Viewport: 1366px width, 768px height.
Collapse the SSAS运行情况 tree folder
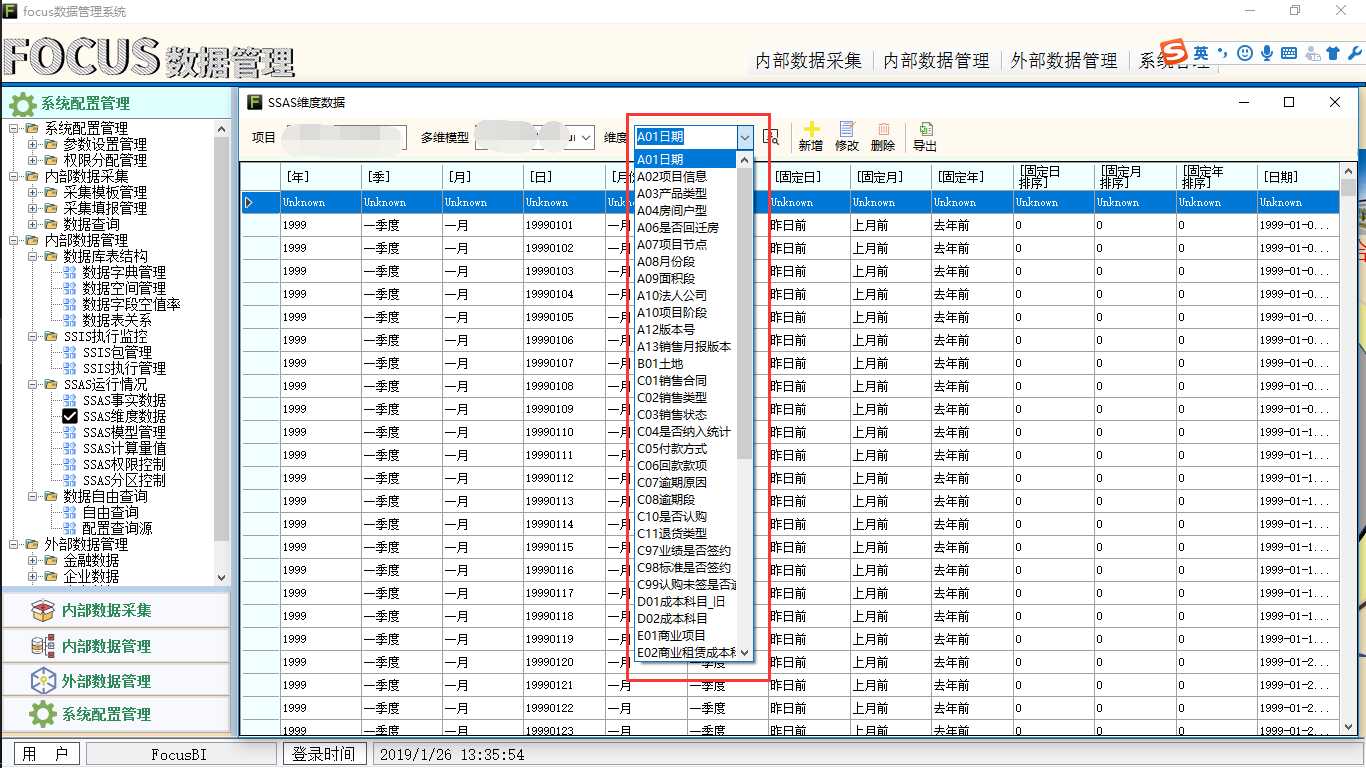[32, 384]
